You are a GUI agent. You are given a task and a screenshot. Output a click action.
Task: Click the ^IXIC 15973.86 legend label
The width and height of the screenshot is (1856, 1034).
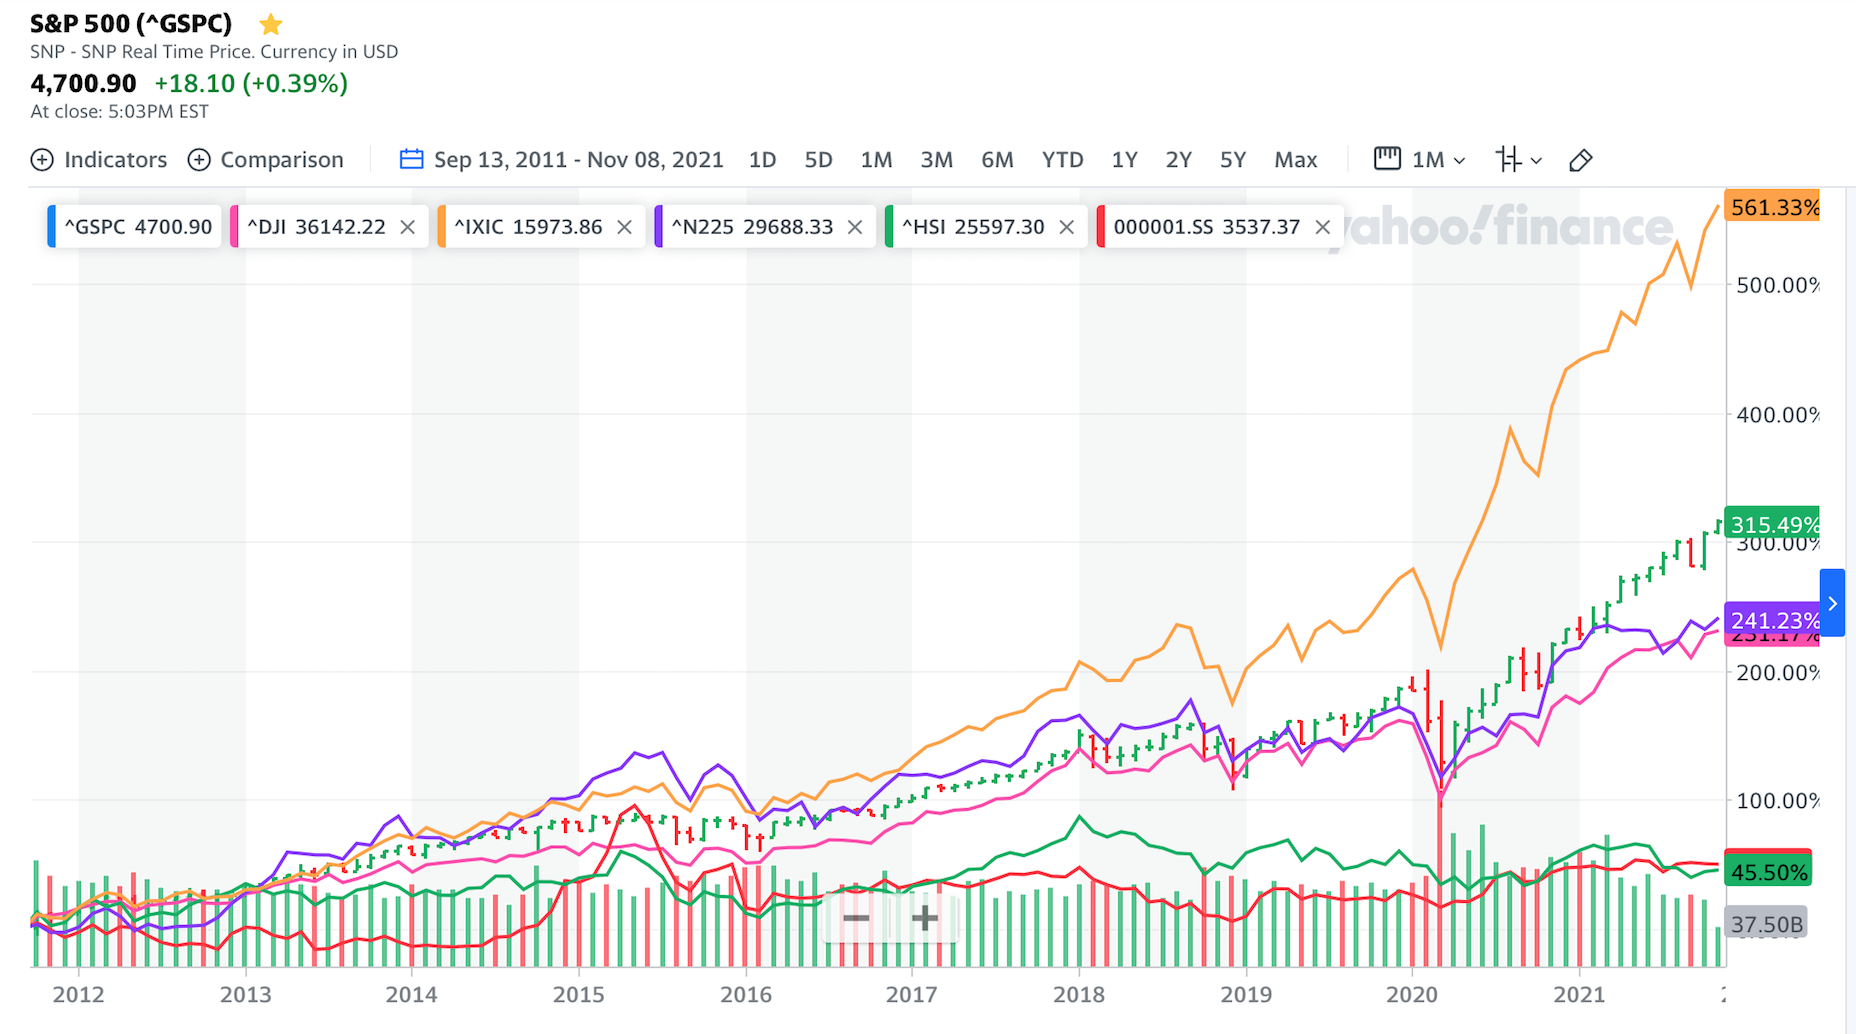528,227
